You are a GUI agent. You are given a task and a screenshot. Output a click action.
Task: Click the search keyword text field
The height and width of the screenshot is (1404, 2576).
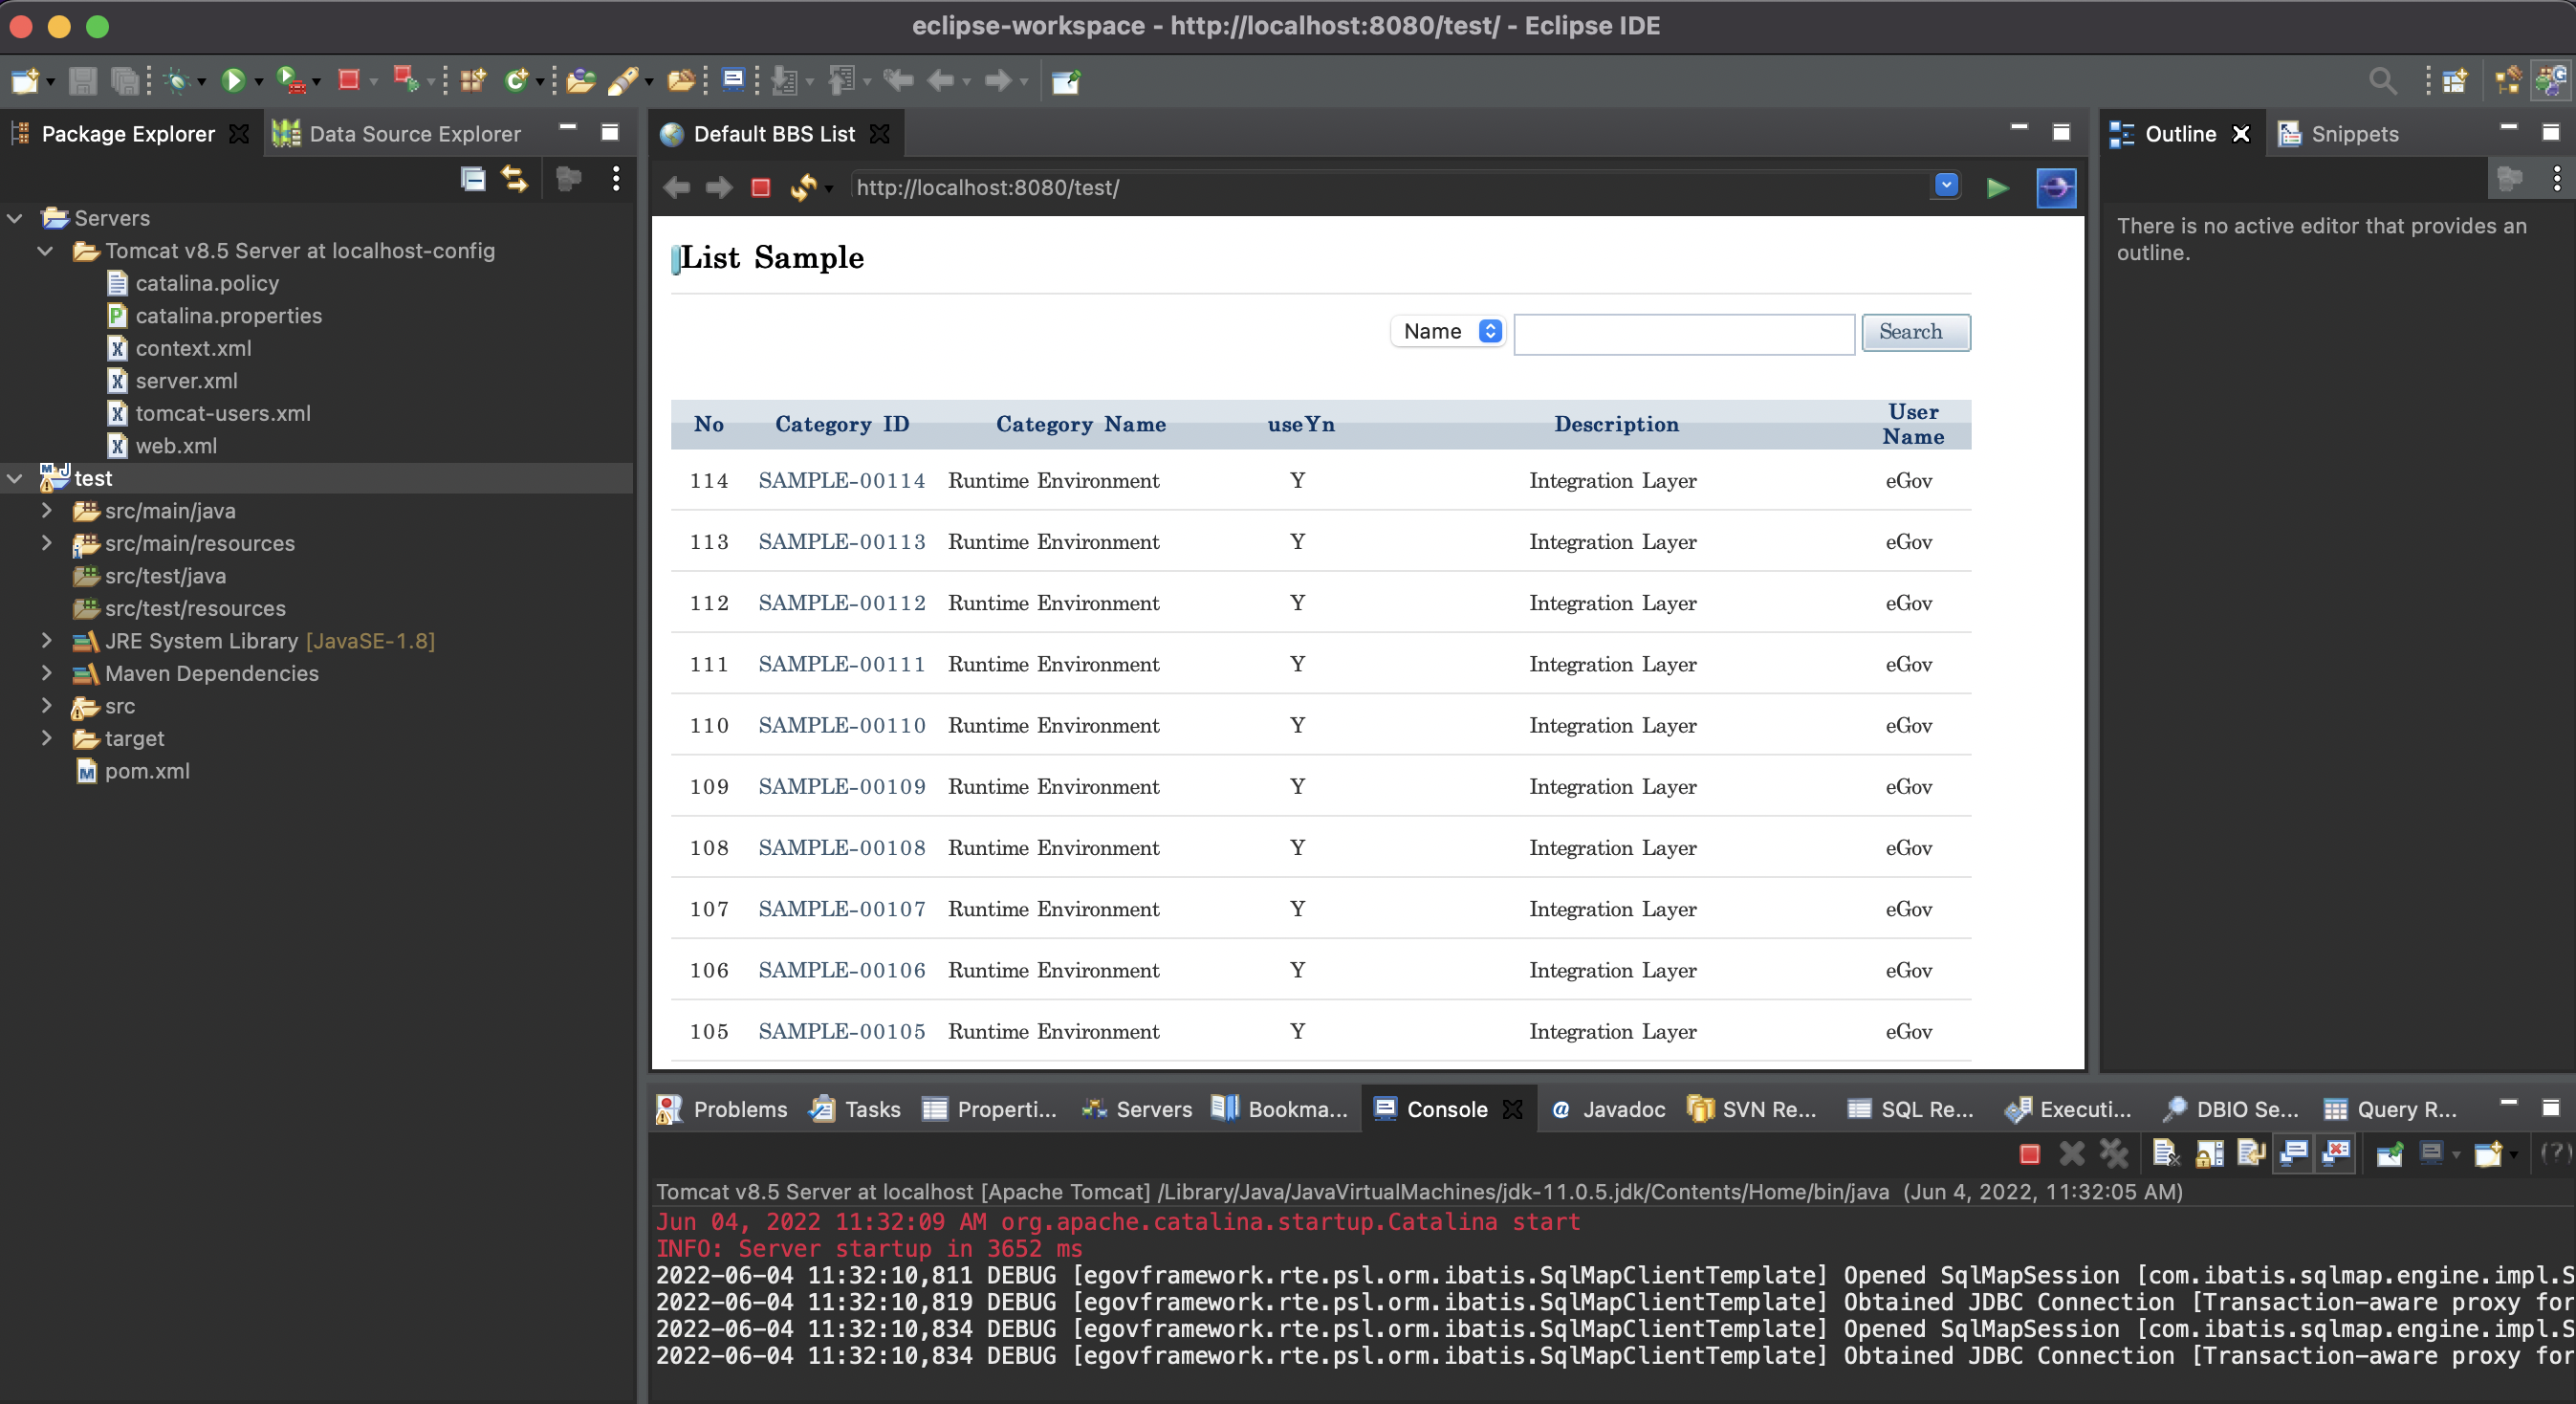[x=1683, y=333]
